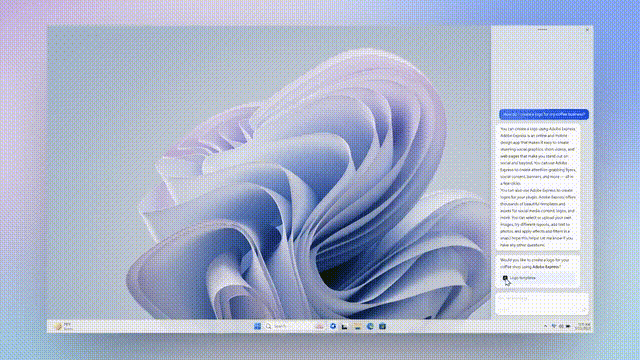Click the Copilot message input field

click(542, 303)
